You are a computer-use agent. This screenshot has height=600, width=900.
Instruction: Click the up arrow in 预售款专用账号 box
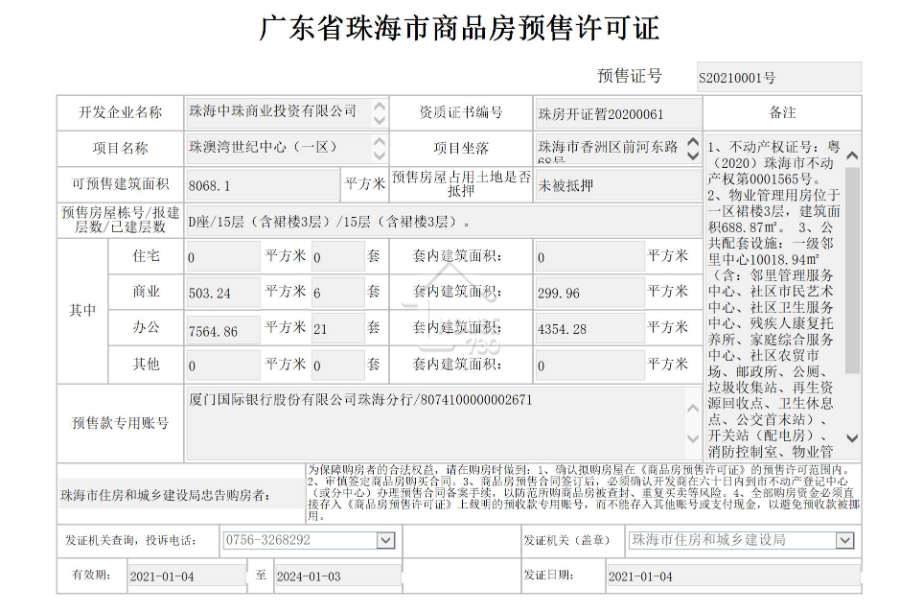point(693,408)
